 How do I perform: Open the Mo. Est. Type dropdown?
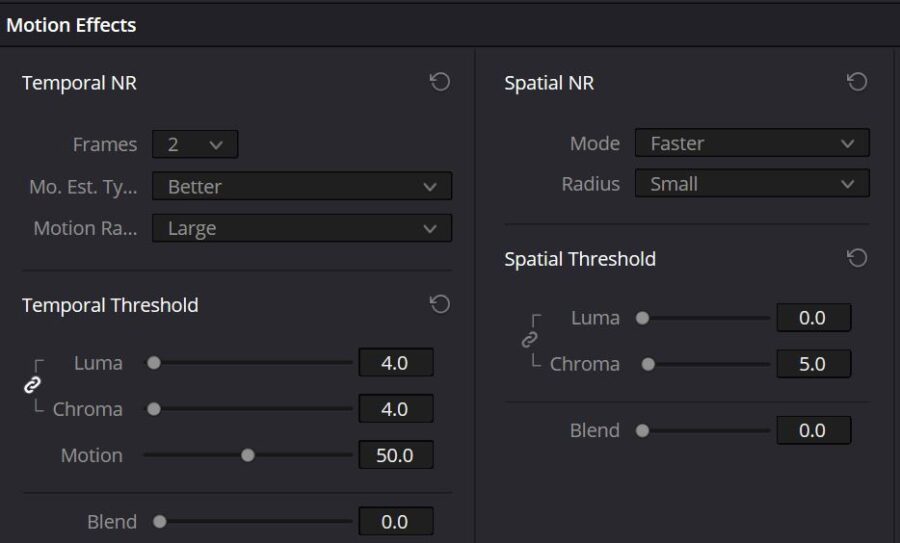pyautogui.click(x=301, y=187)
